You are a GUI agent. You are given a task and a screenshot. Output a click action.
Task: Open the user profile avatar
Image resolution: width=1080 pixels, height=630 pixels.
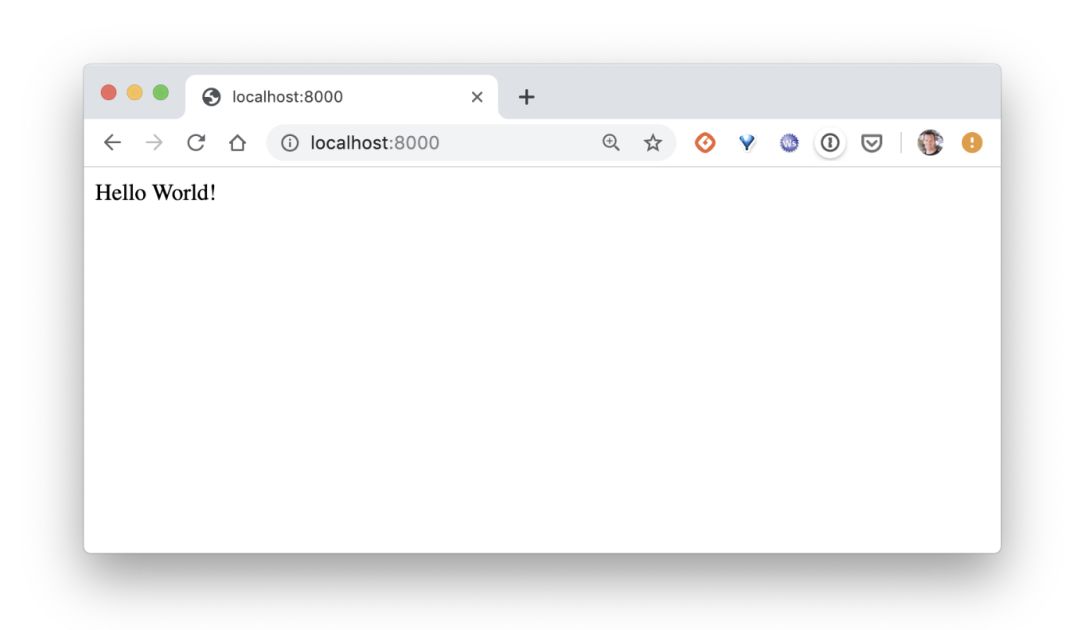coord(930,143)
